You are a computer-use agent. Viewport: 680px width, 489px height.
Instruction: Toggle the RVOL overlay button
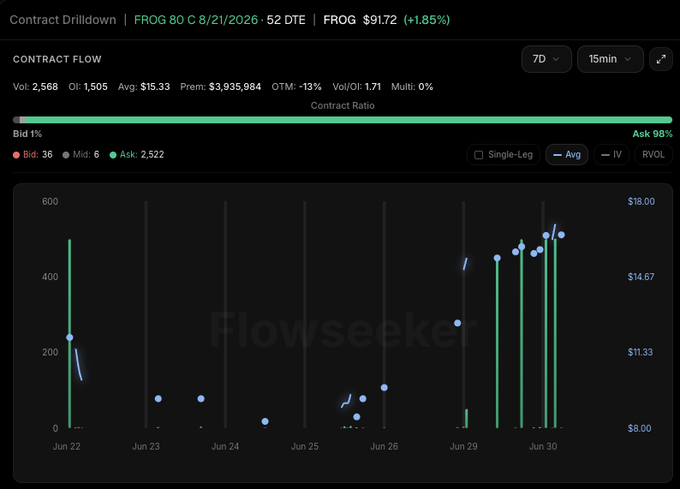coord(653,155)
